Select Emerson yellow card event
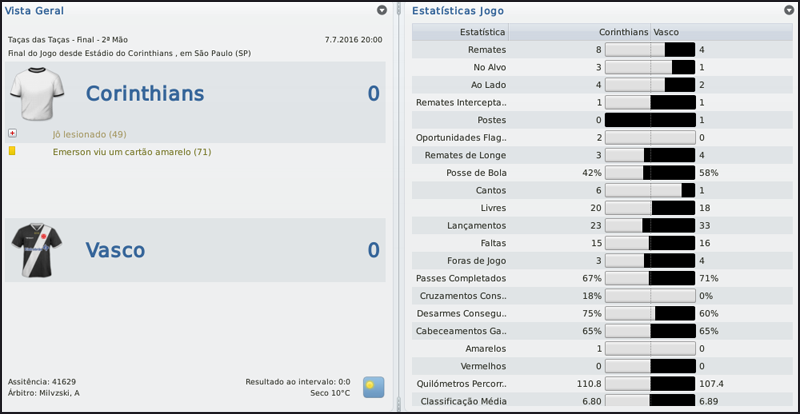 point(131,152)
